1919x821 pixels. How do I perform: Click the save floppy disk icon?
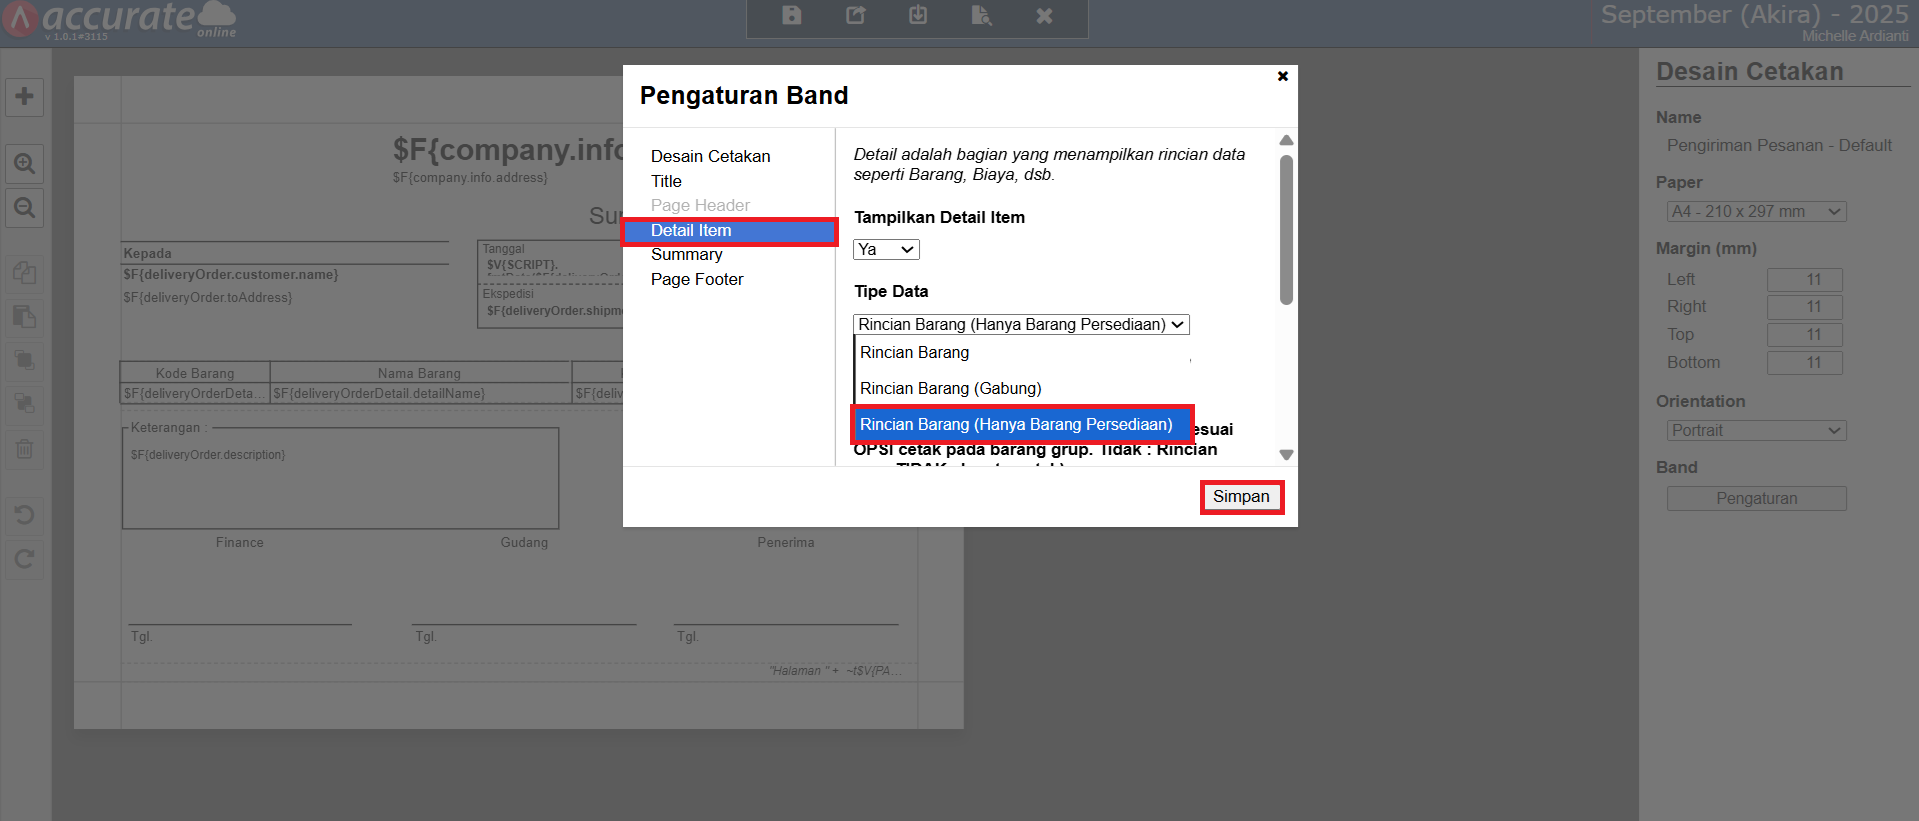click(x=792, y=15)
